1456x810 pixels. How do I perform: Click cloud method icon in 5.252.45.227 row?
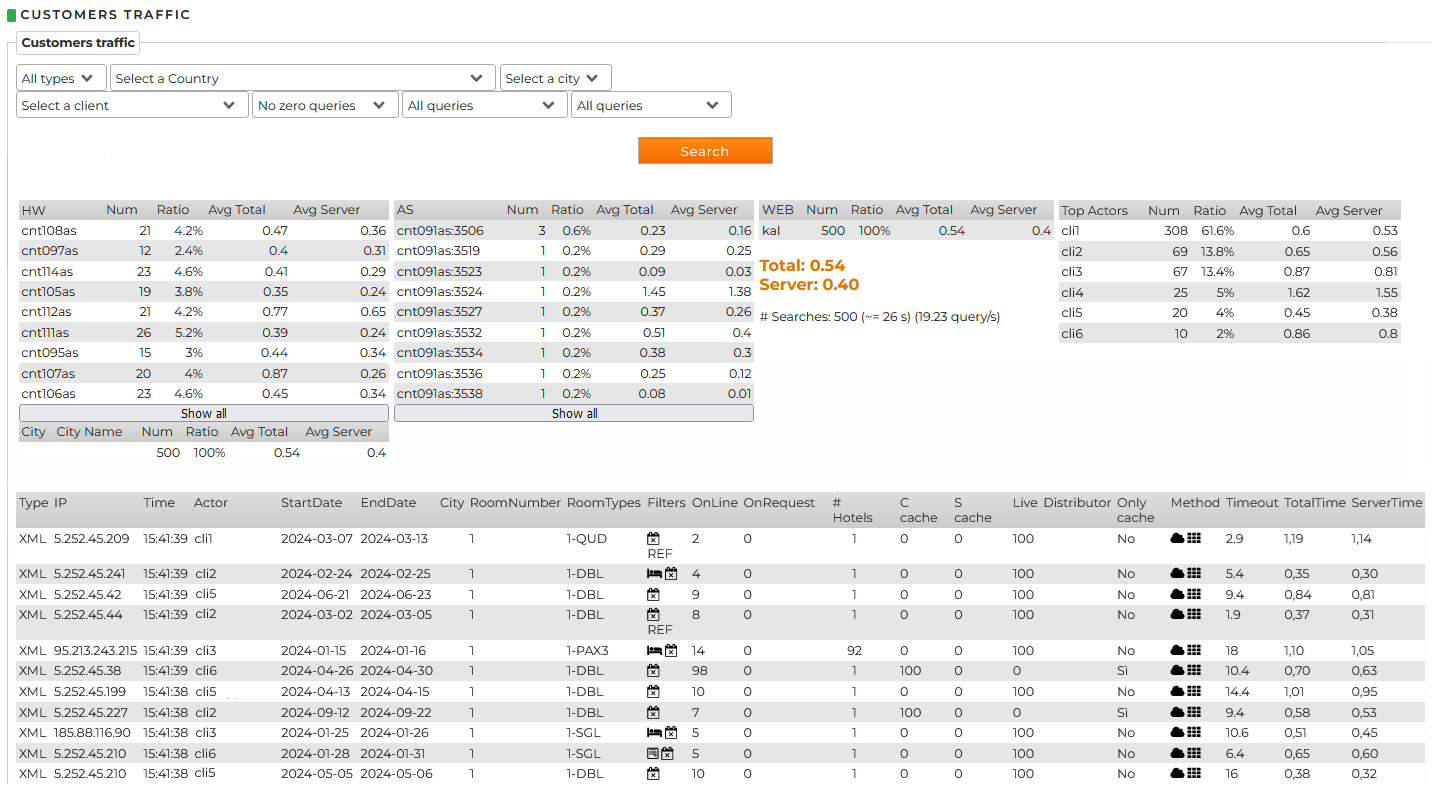[1177, 712]
